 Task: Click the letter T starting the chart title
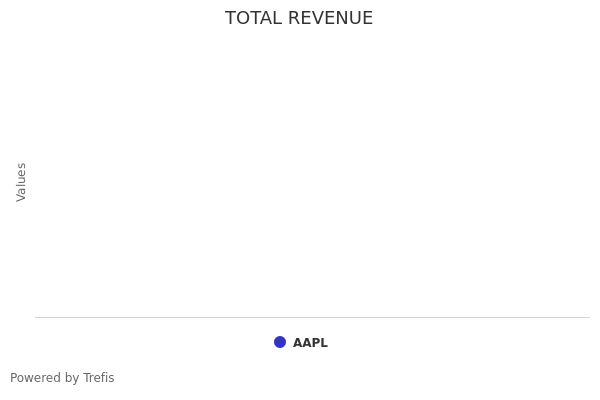point(230,18)
